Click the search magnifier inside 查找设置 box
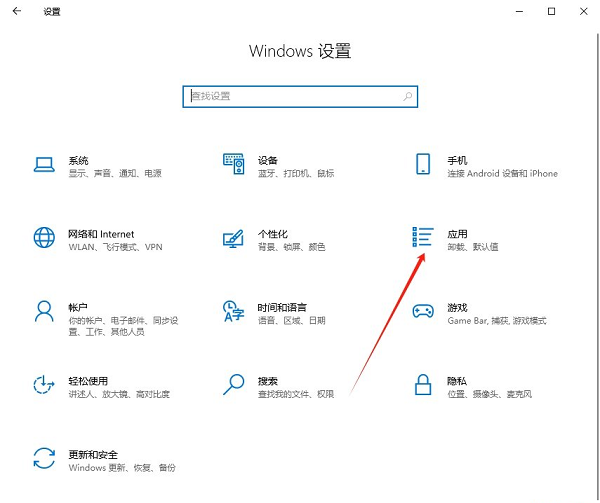 [408, 96]
